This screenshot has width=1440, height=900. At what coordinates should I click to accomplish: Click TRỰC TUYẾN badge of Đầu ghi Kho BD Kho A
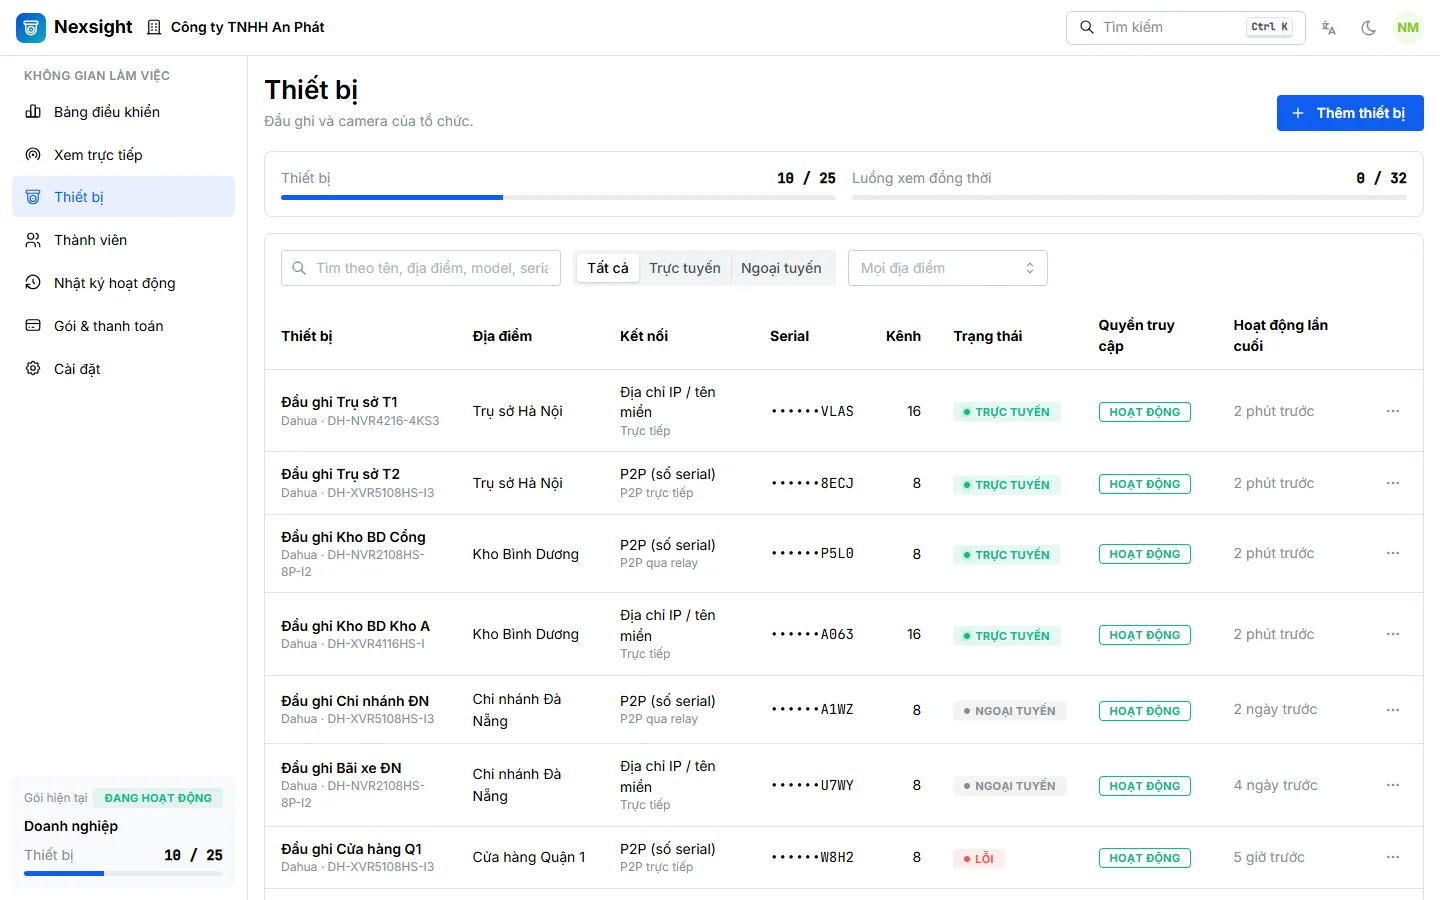point(1007,635)
